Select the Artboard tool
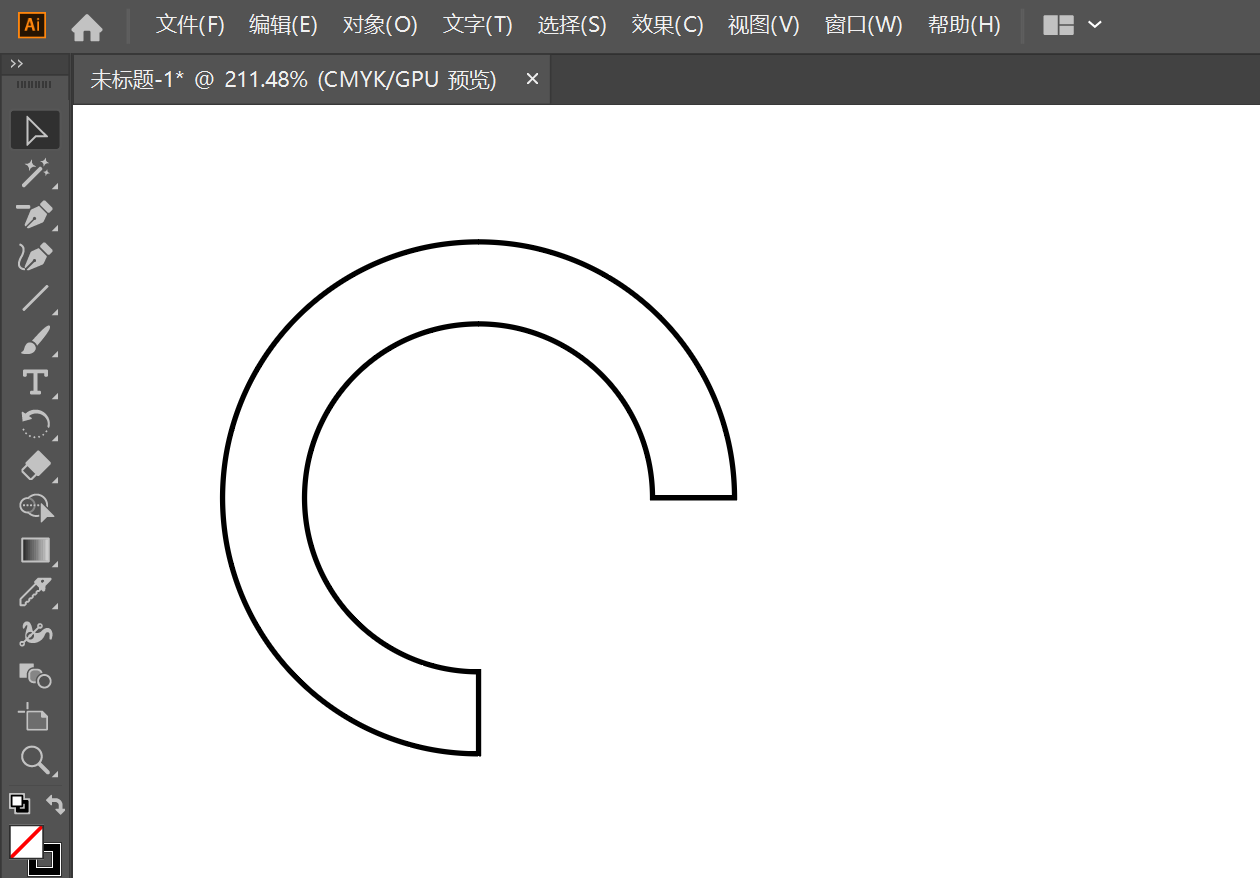 35,718
